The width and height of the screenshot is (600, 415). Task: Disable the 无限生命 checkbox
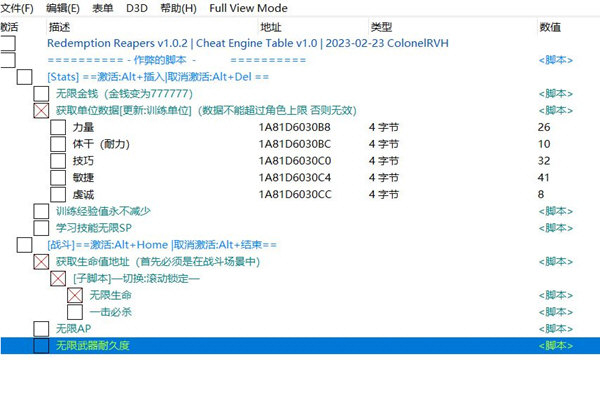[75, 295]
